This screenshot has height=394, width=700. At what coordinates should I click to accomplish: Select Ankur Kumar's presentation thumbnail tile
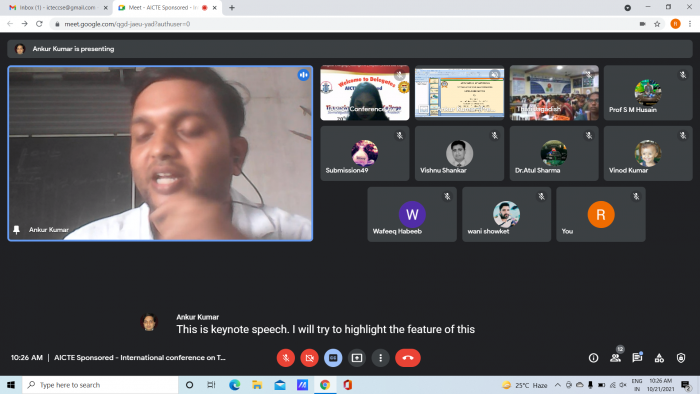click(459, 93)
